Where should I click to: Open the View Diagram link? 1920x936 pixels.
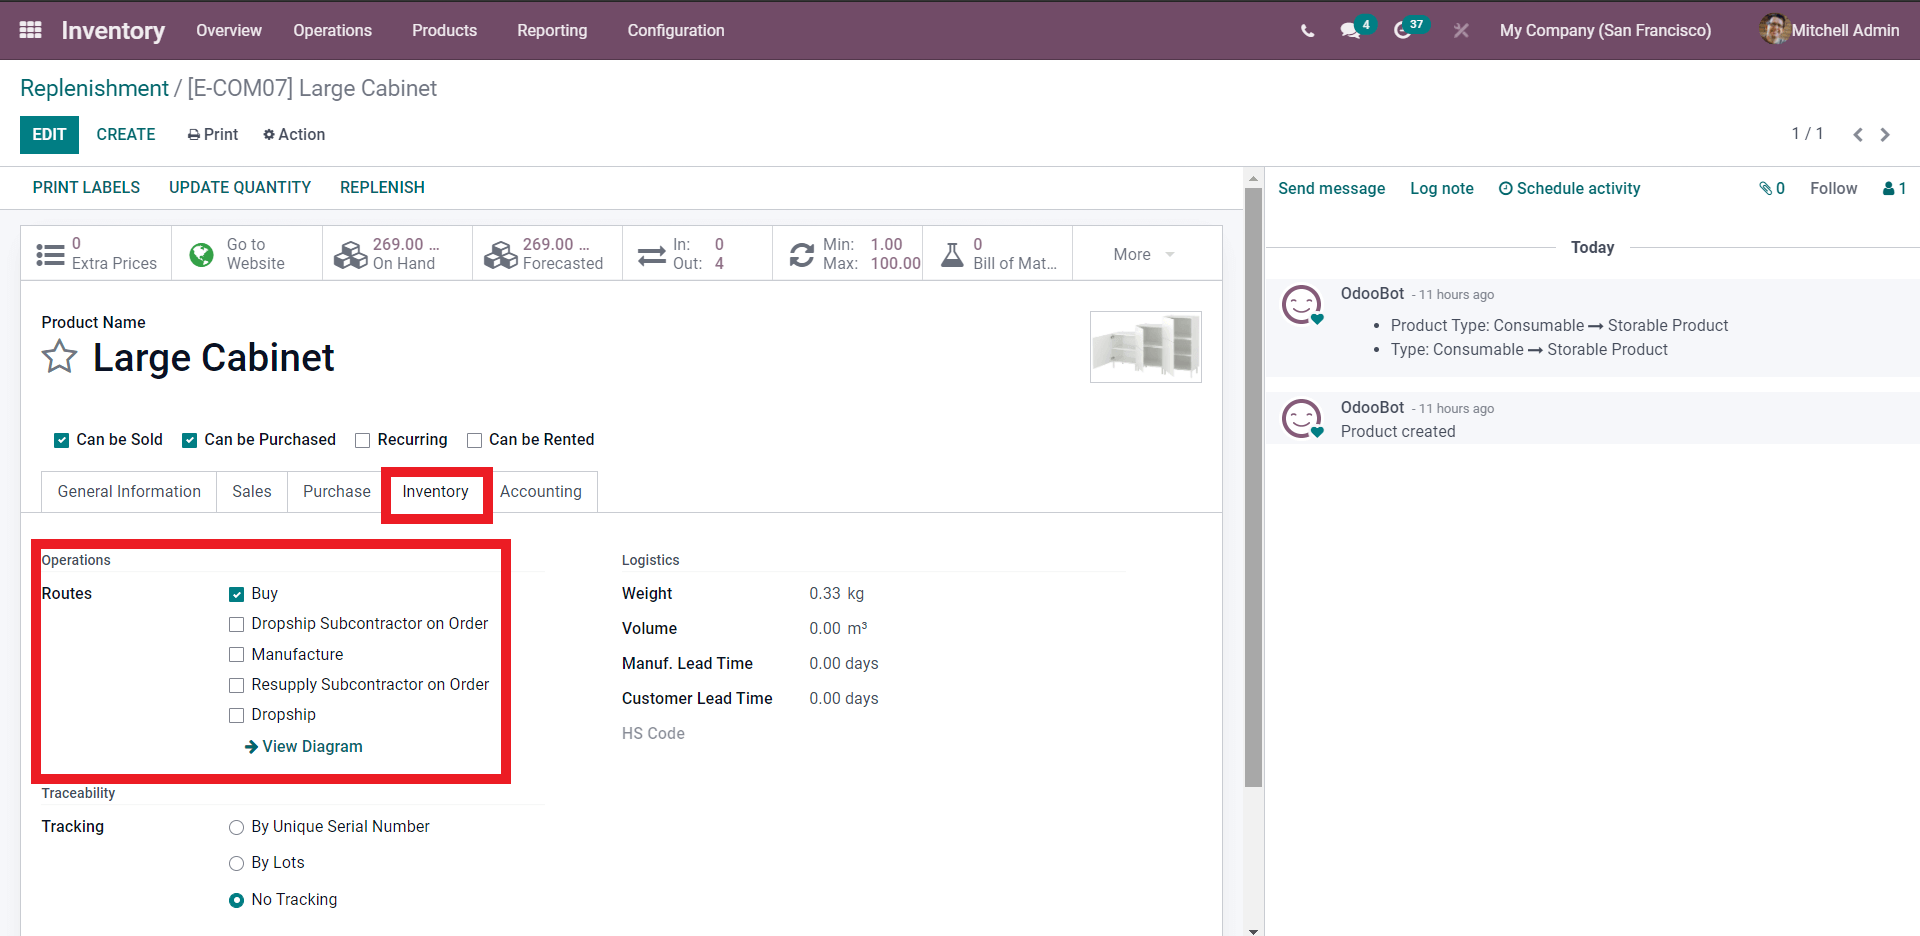304,747
